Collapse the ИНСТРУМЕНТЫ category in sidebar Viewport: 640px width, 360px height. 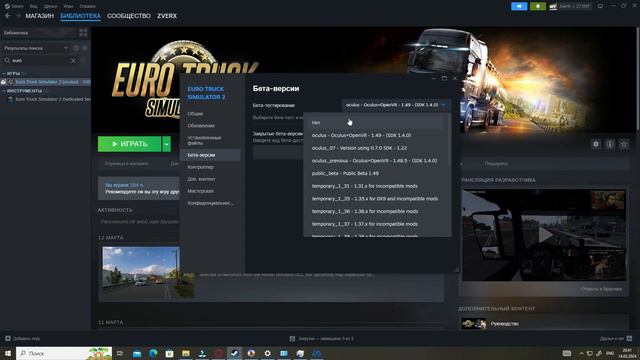(x=4, y=91)
